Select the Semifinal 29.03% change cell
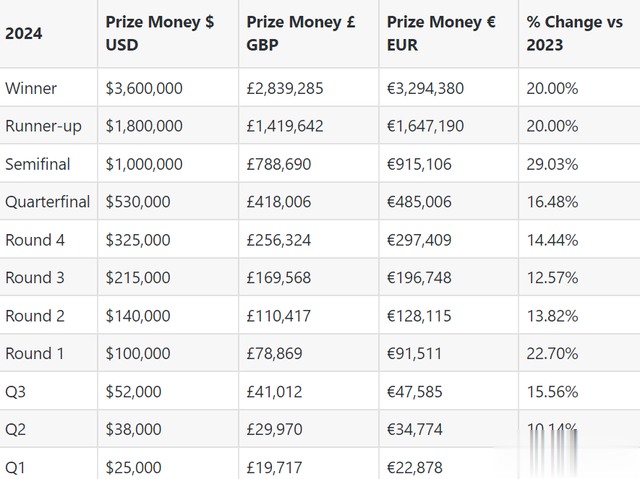This screenshot has height=479, width=640. (552, 164)
